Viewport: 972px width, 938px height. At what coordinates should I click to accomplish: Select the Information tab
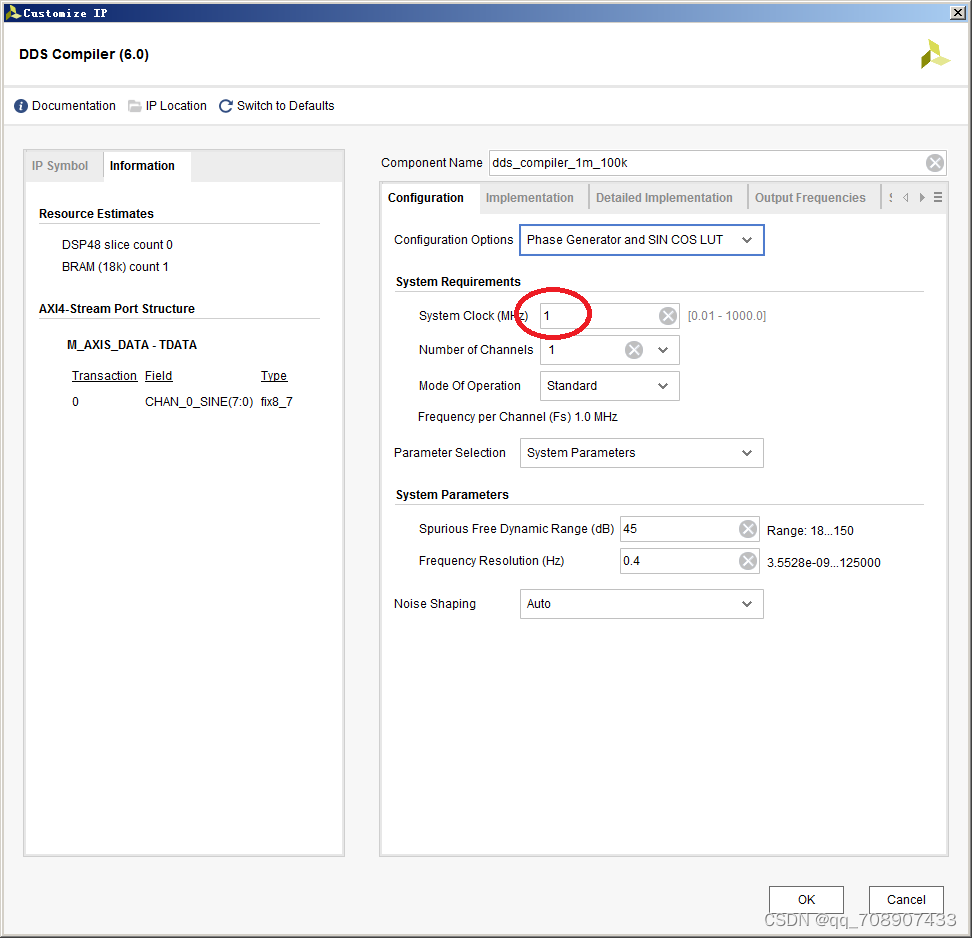tap(142, 166)
